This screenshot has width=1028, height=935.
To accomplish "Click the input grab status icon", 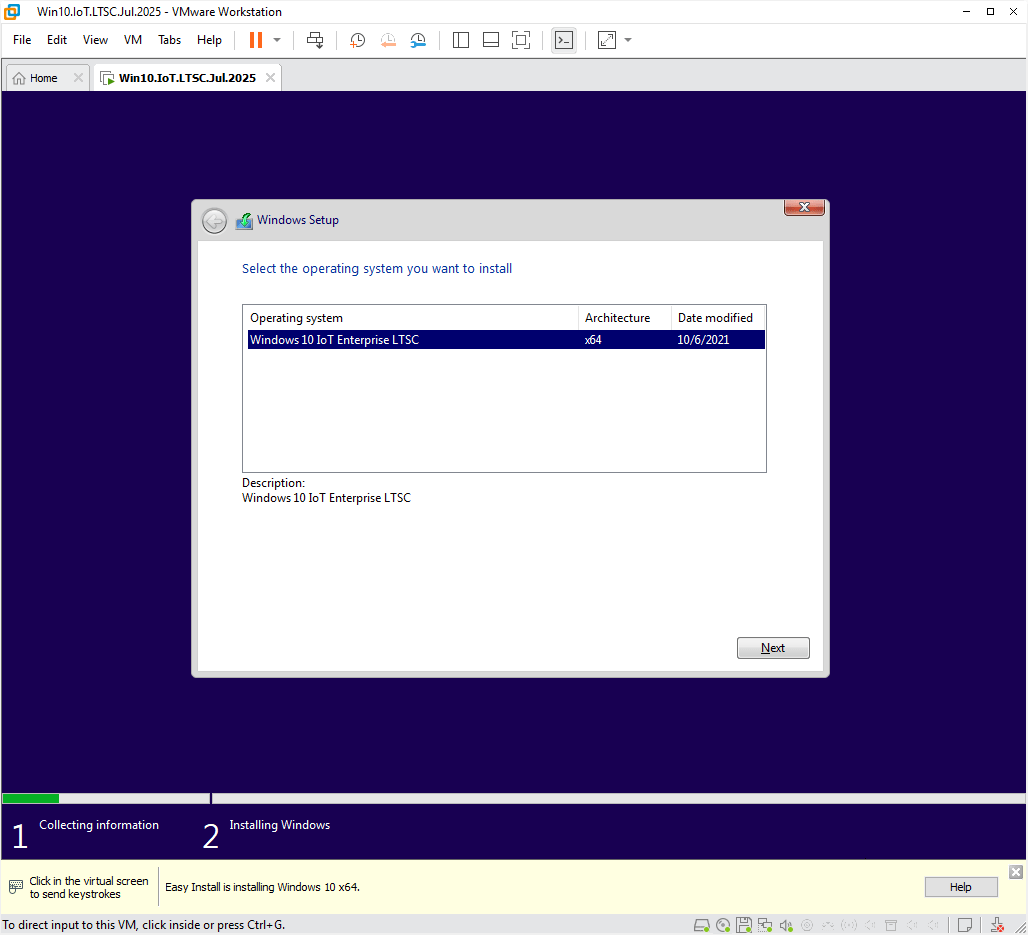I will click(997, 925).
